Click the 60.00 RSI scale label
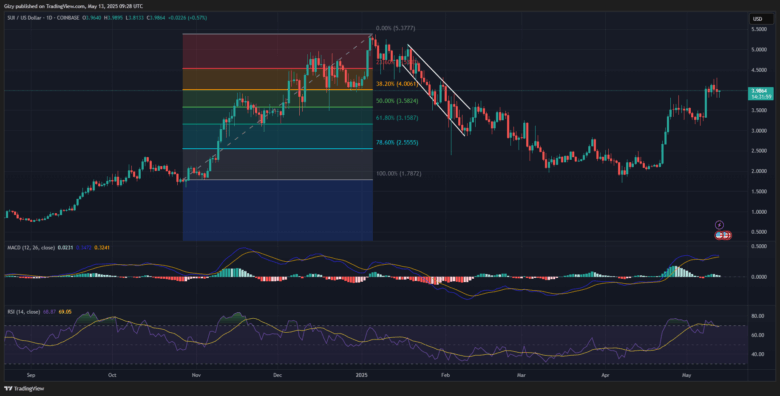 tap(758, 335)
